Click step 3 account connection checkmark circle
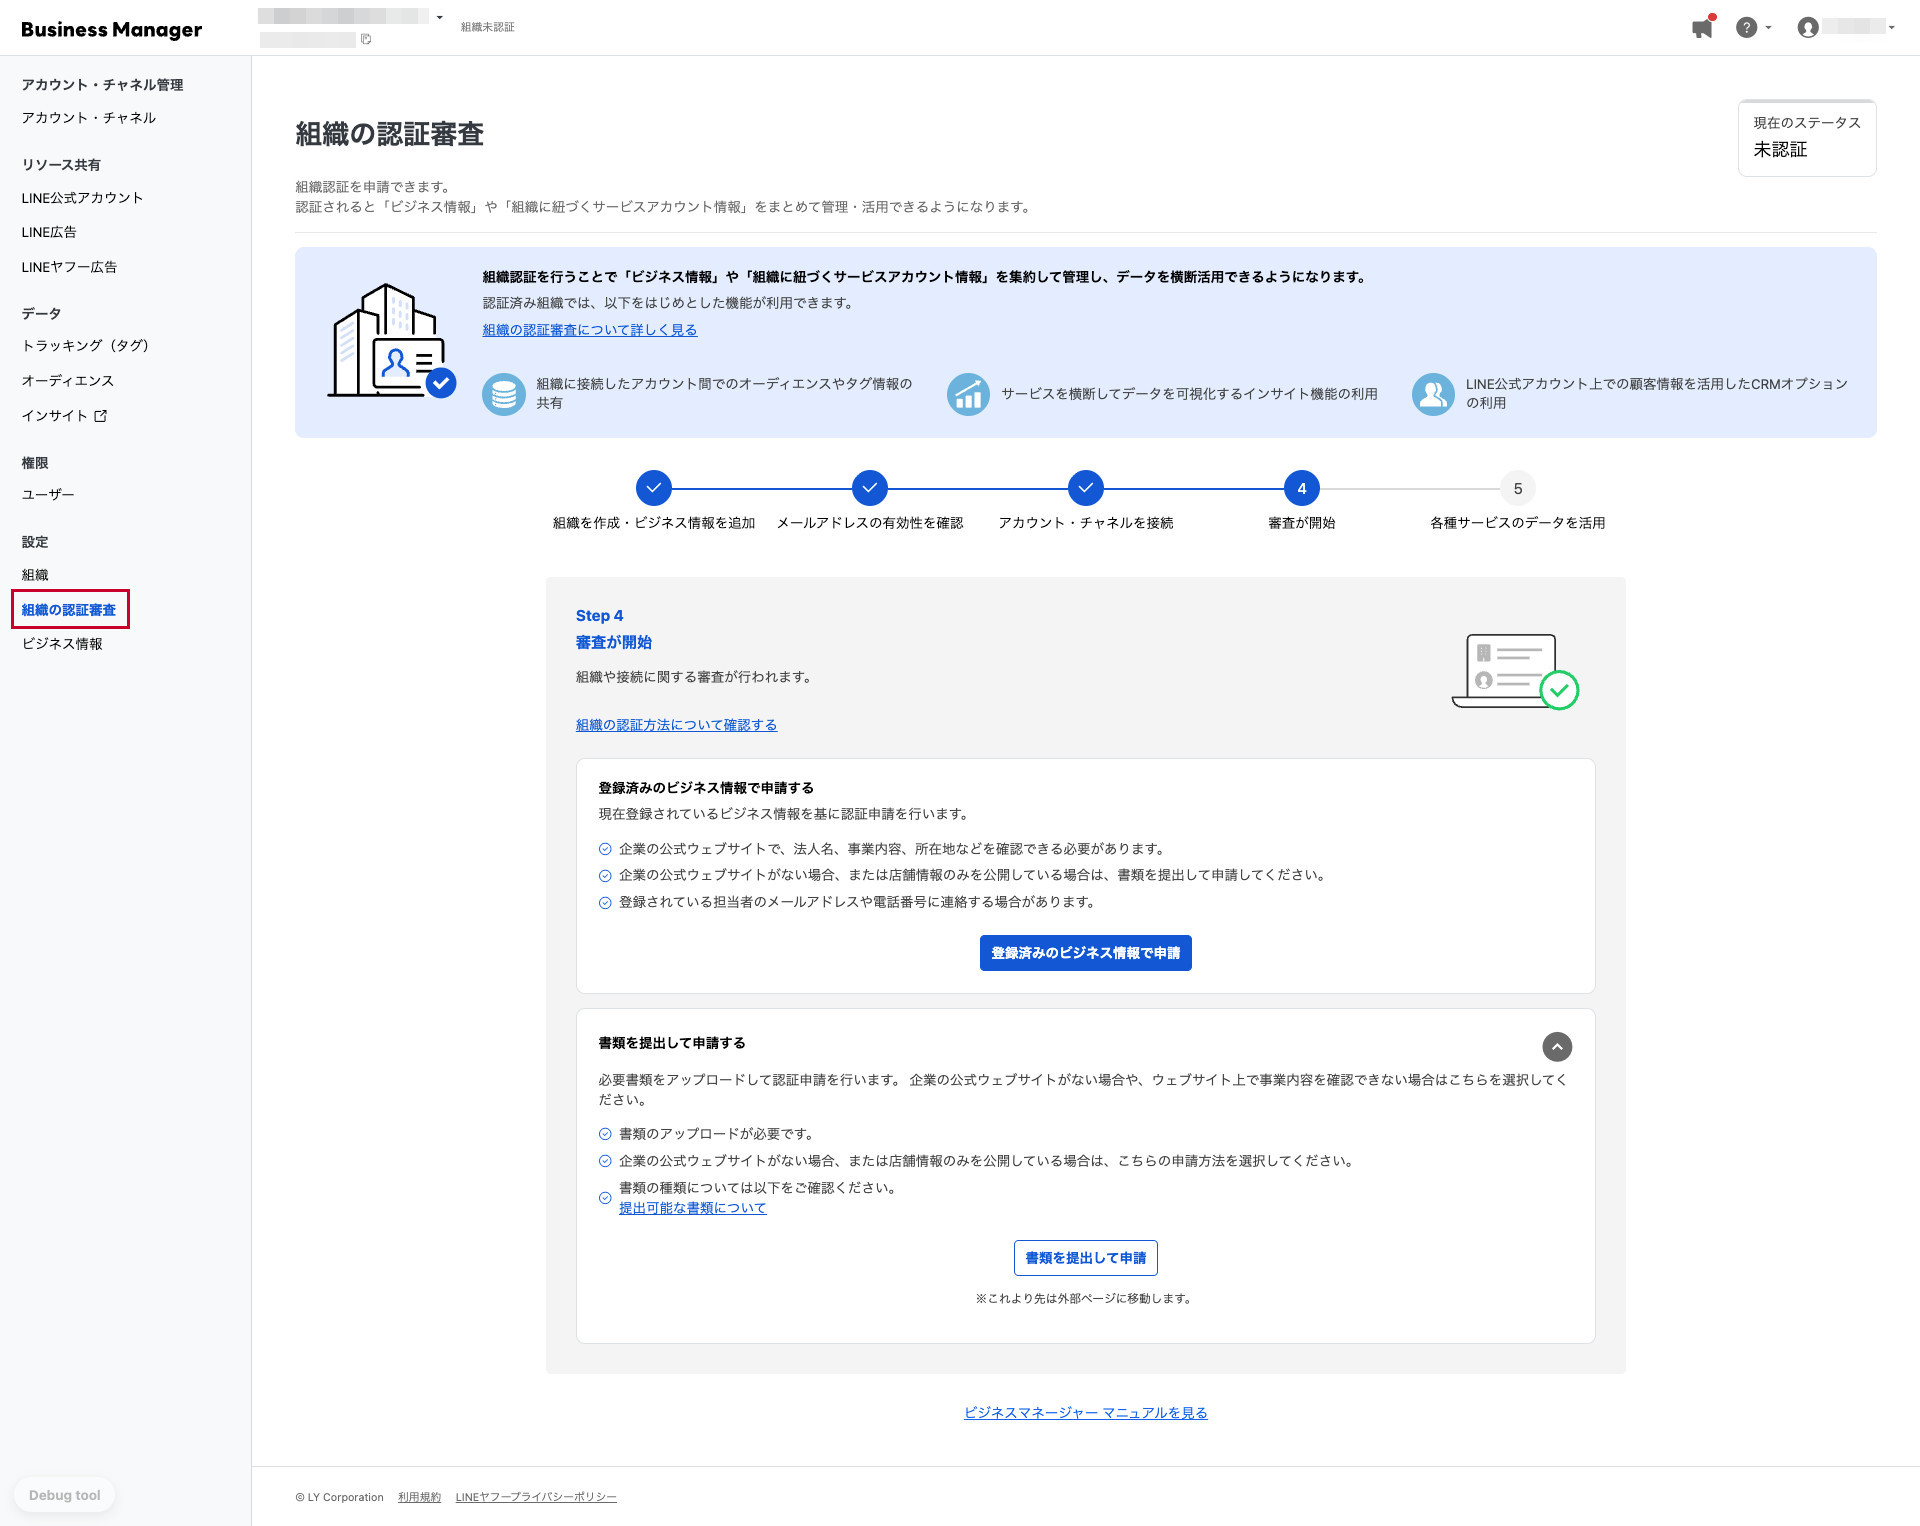The height and width of the screenshot is (1526, 1920). click(x=1086, y=488)
